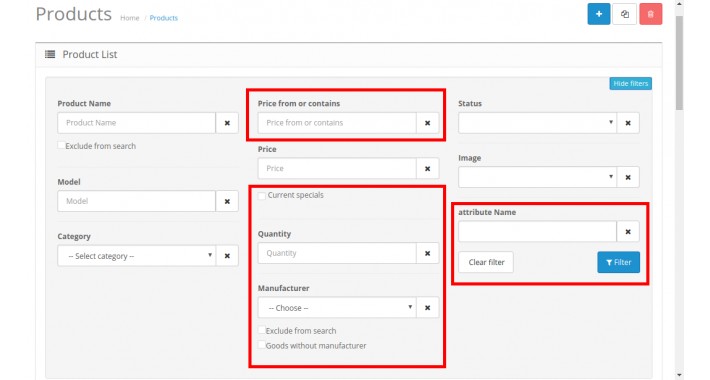Screen dimensions: 710x380
Task: Click the copy product icon button
Action: click(x=624, y=14)
